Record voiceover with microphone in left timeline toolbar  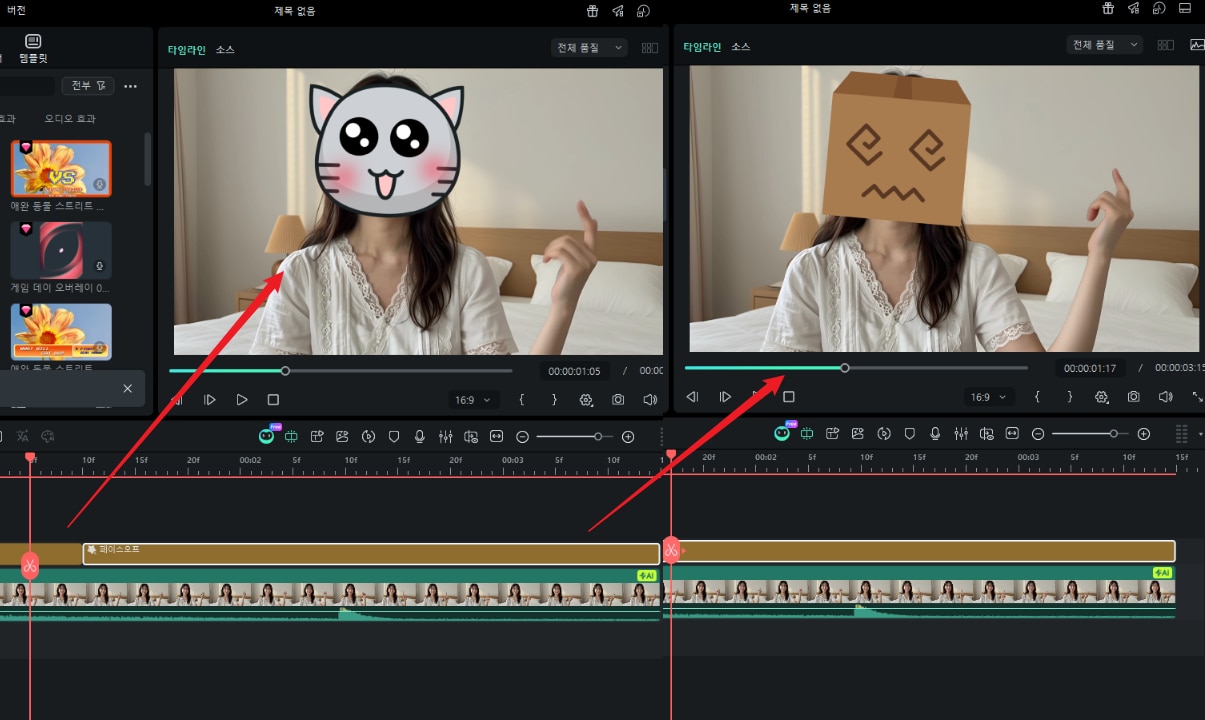tap(420, 436)
